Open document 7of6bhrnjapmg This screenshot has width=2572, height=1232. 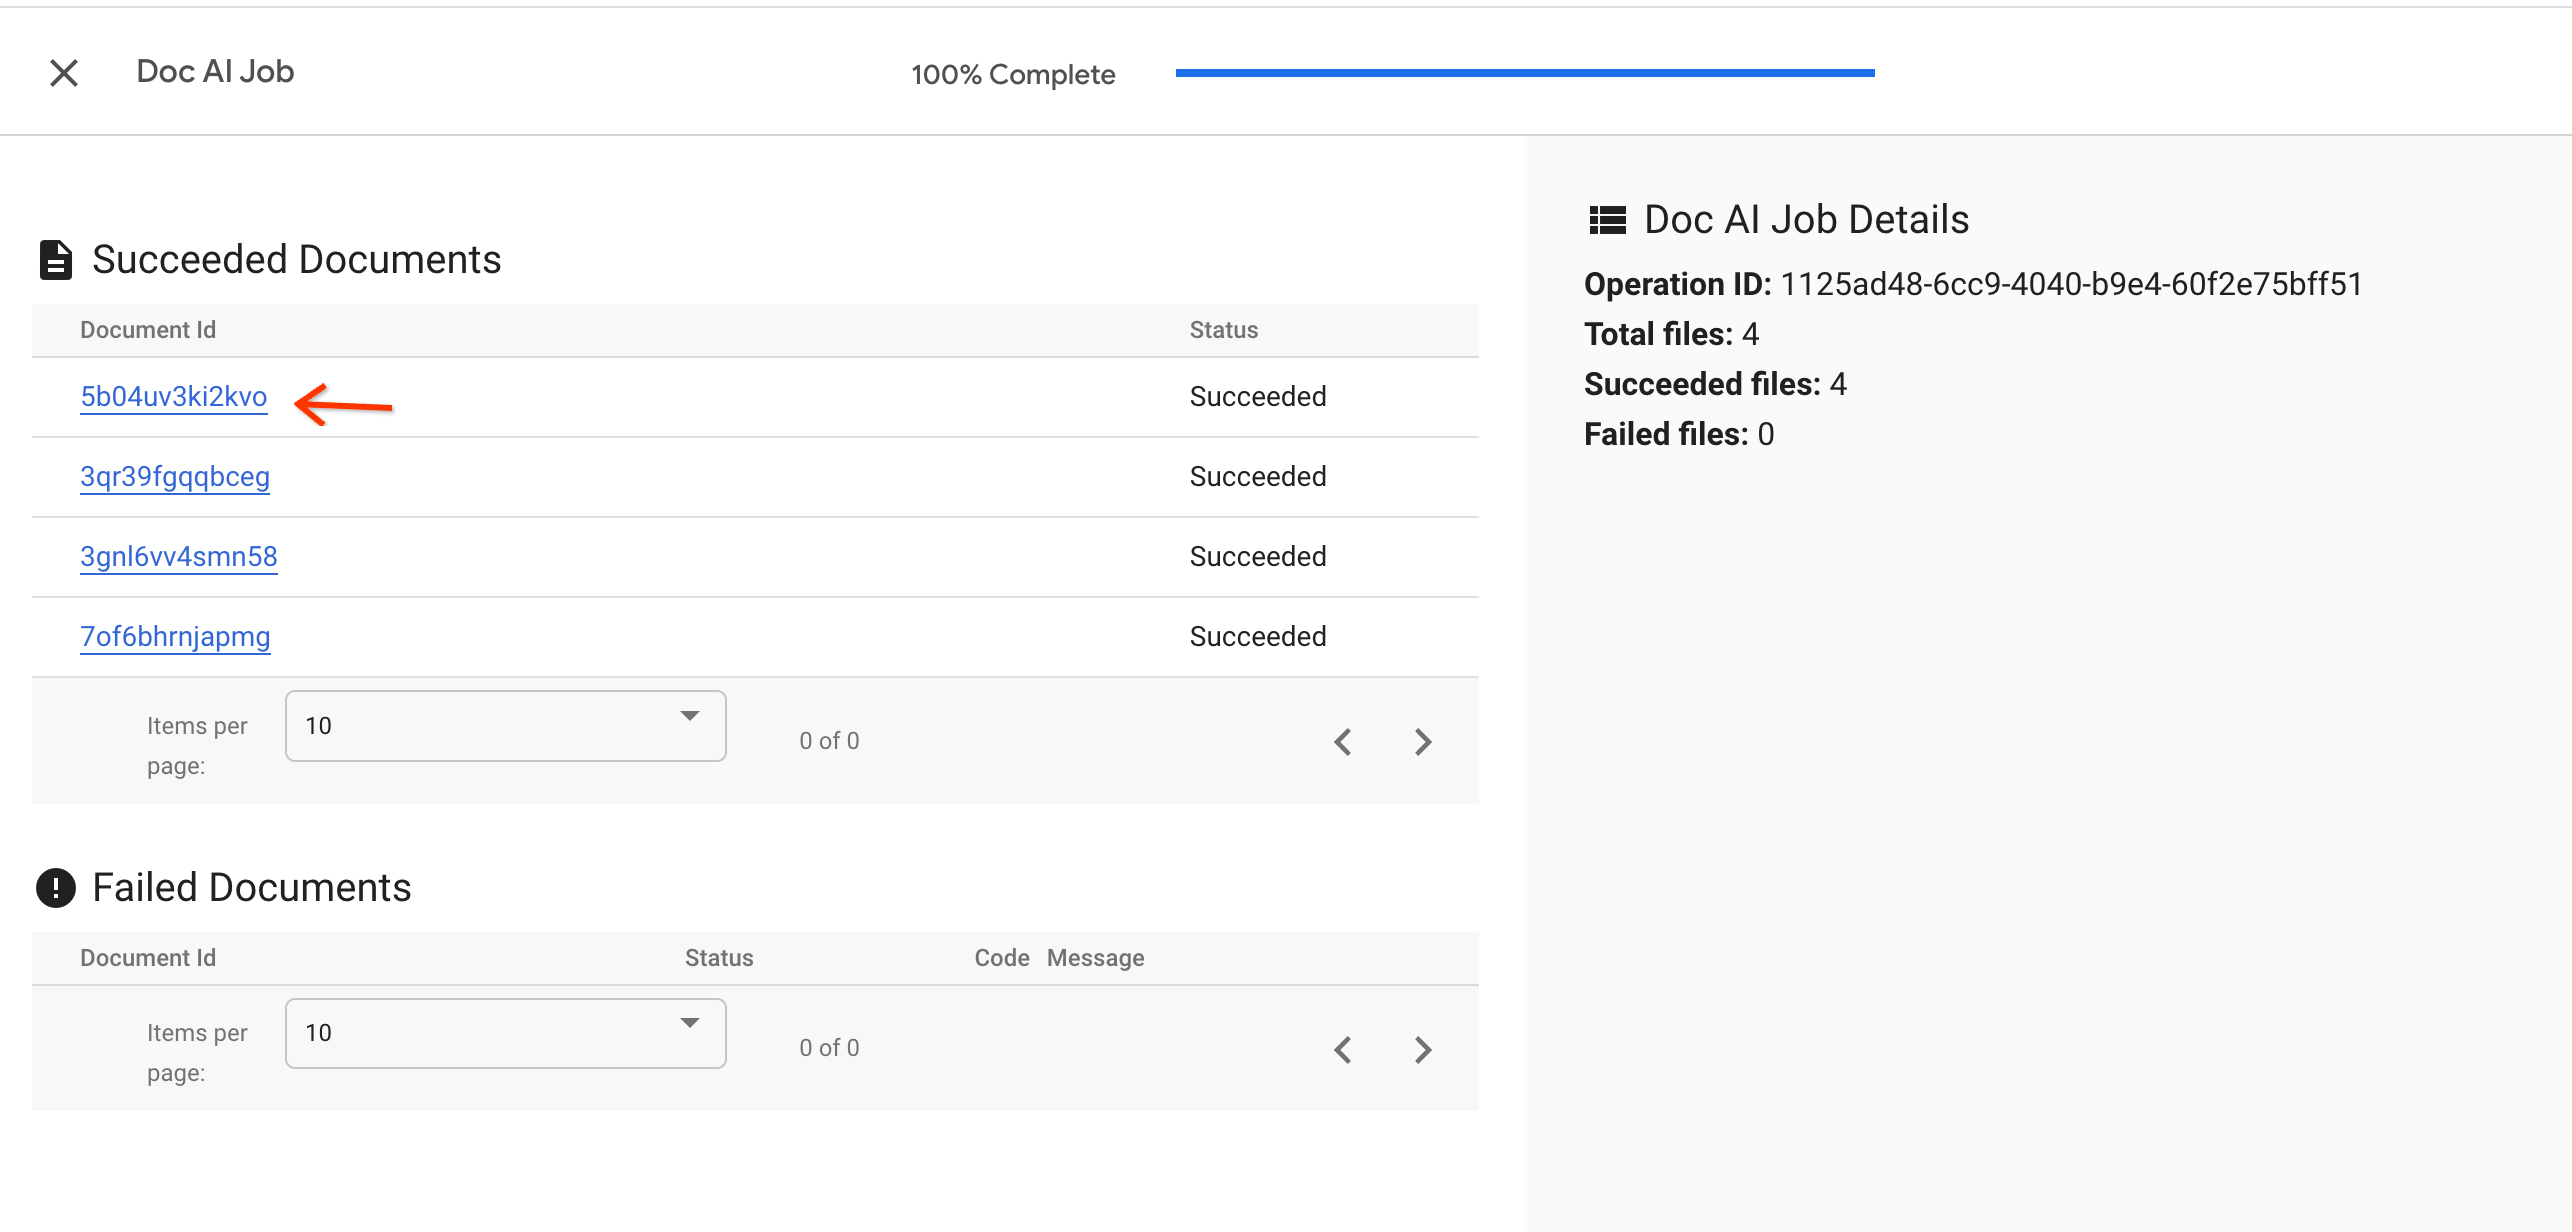click(x=175, y=637)
